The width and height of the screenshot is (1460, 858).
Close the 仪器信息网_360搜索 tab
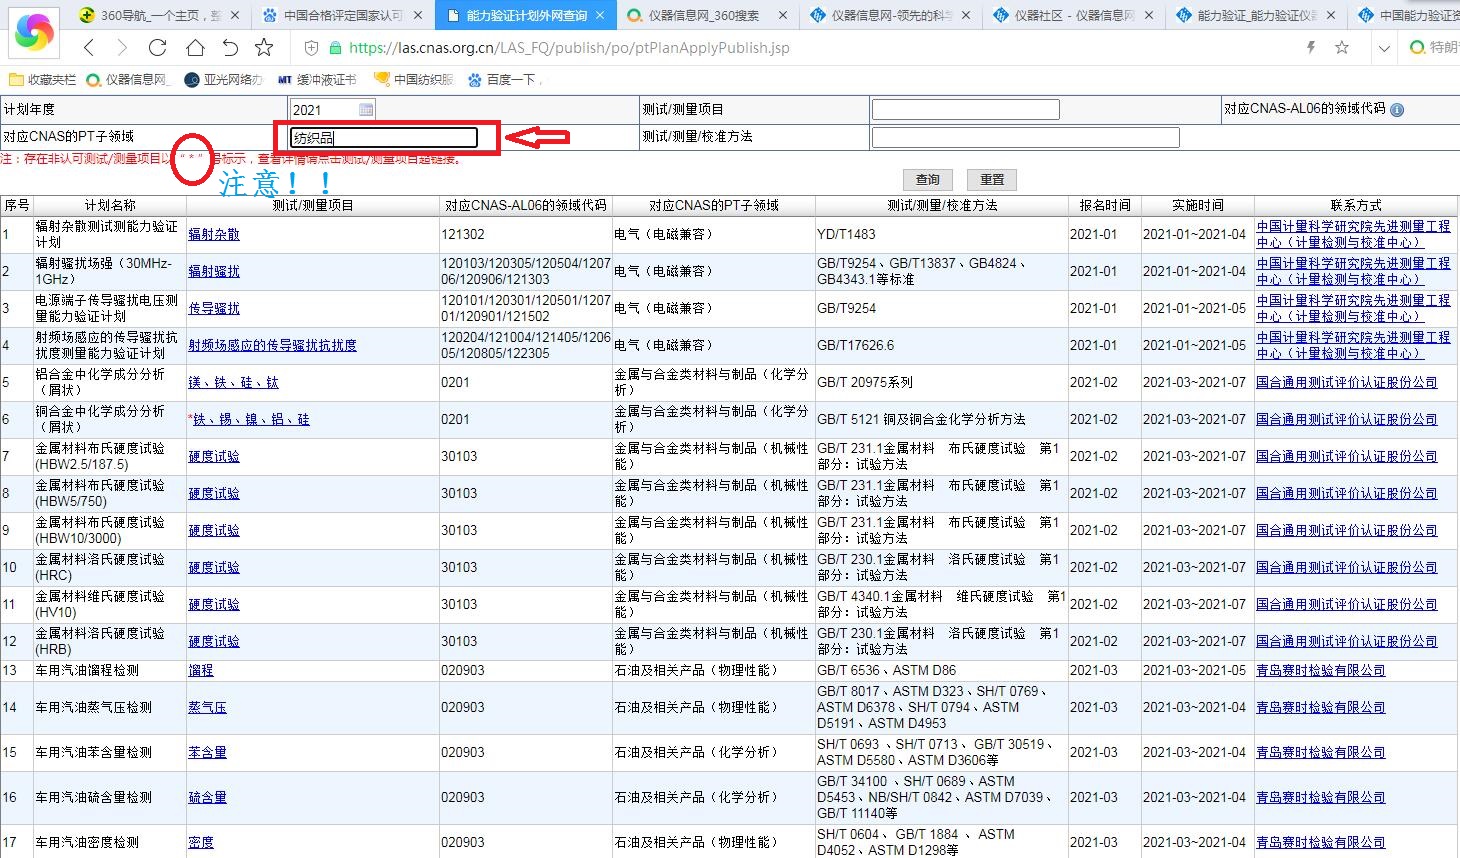[783, 15]
